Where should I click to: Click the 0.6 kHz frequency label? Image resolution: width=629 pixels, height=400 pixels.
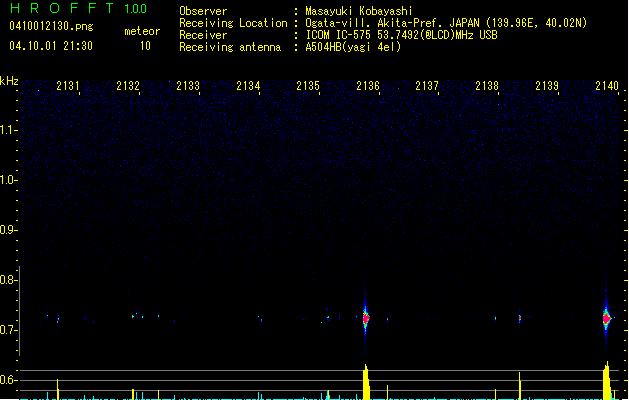(x=8, y=380)
